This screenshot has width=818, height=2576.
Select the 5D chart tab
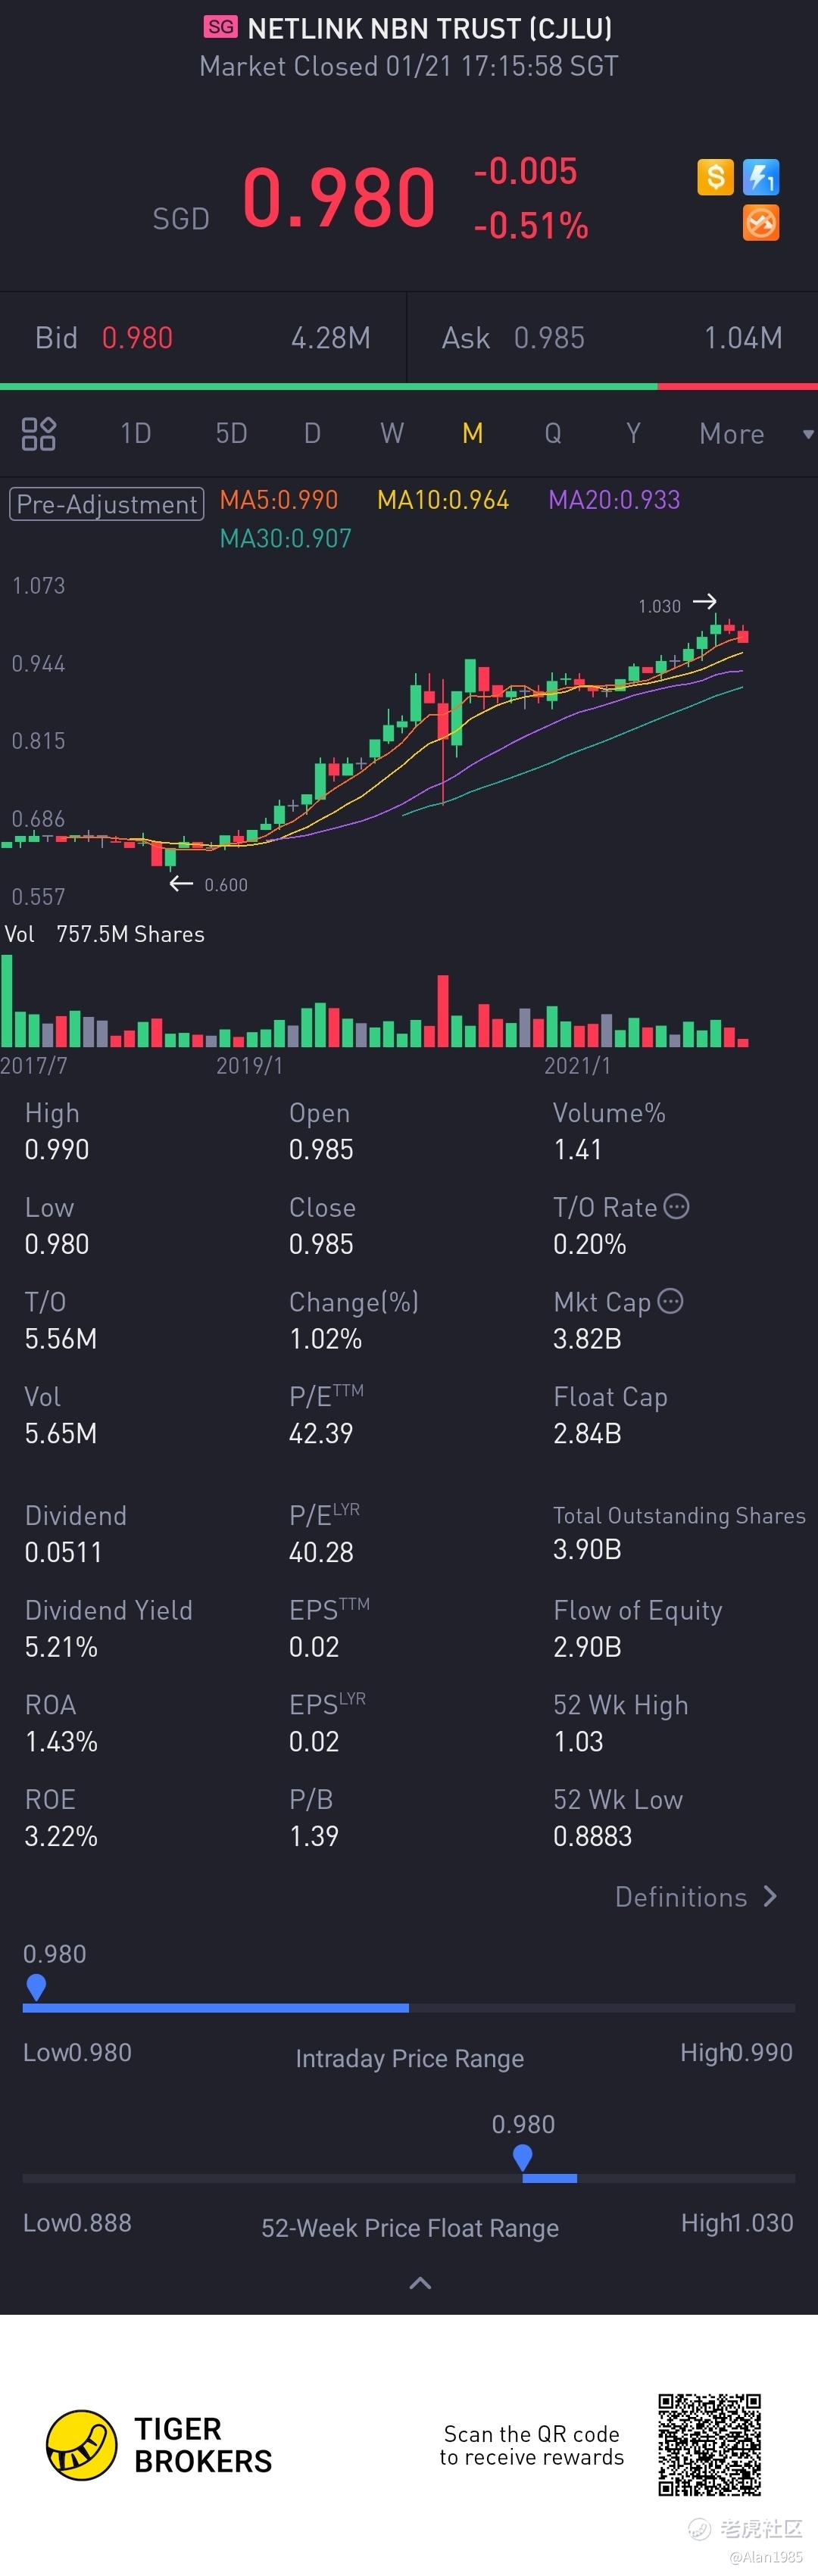[x=231, y=434]
